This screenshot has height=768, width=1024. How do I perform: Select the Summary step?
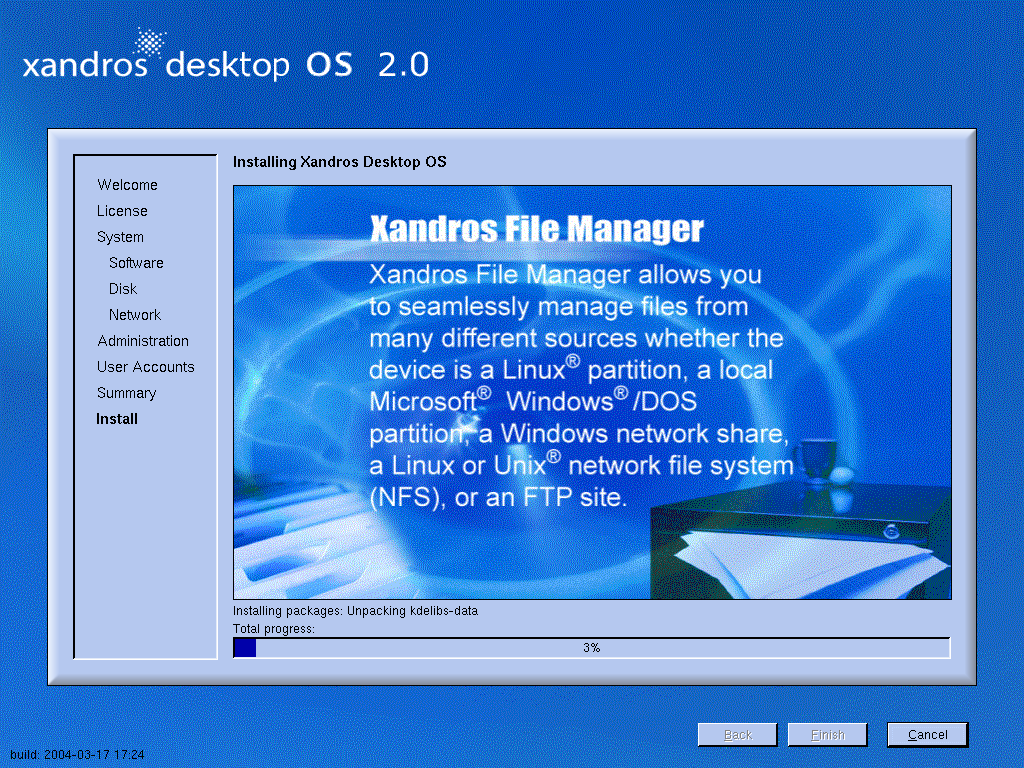[126, 393]
